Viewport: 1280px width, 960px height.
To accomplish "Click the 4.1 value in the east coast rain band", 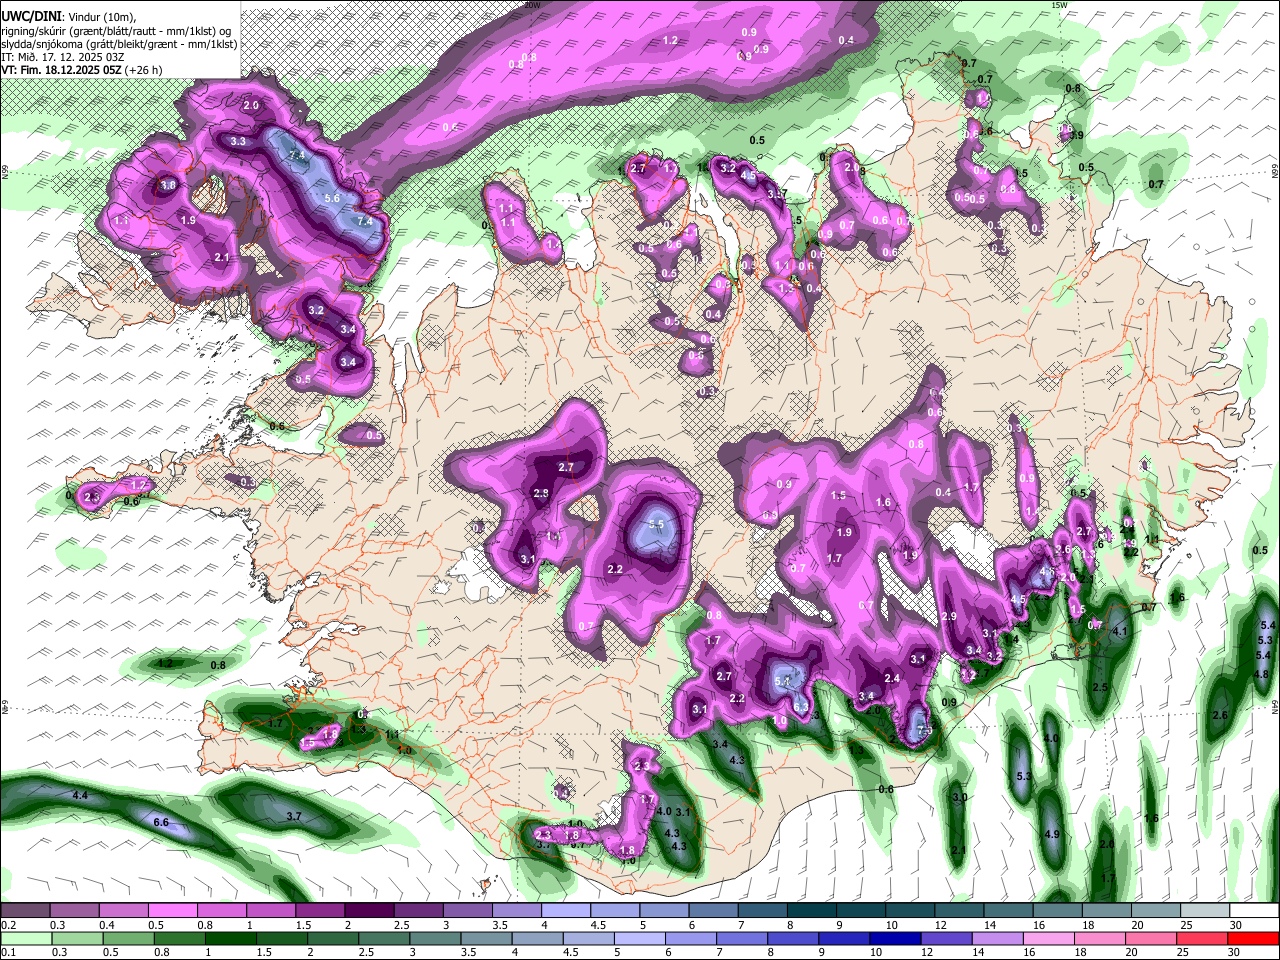I will (1120, 631).
